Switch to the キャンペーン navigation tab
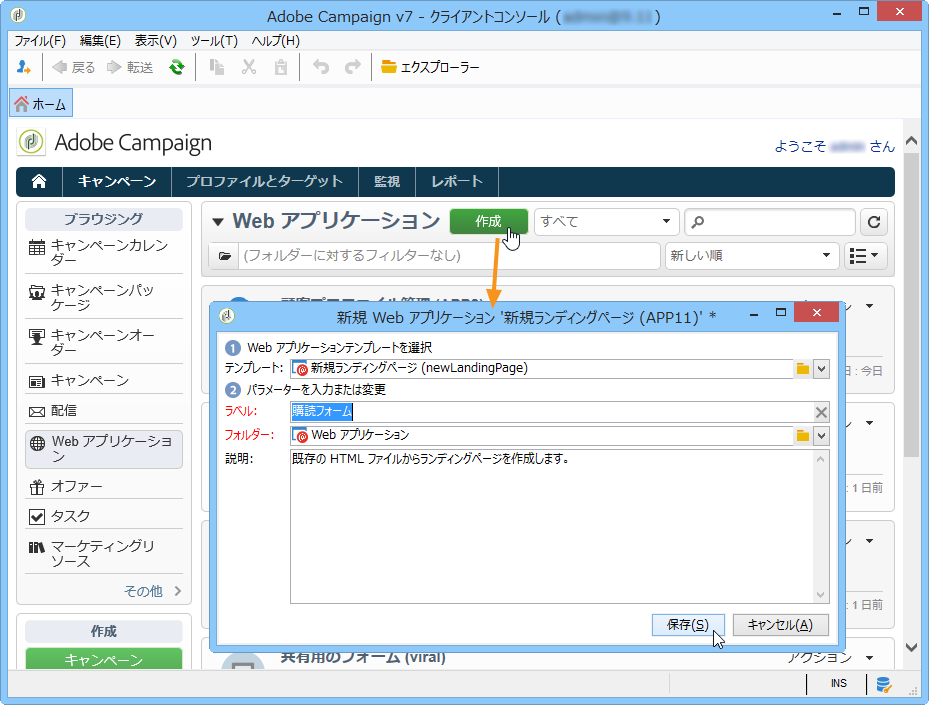The width and height of the screenshot is (943, 717). click(x=117, y=182)
